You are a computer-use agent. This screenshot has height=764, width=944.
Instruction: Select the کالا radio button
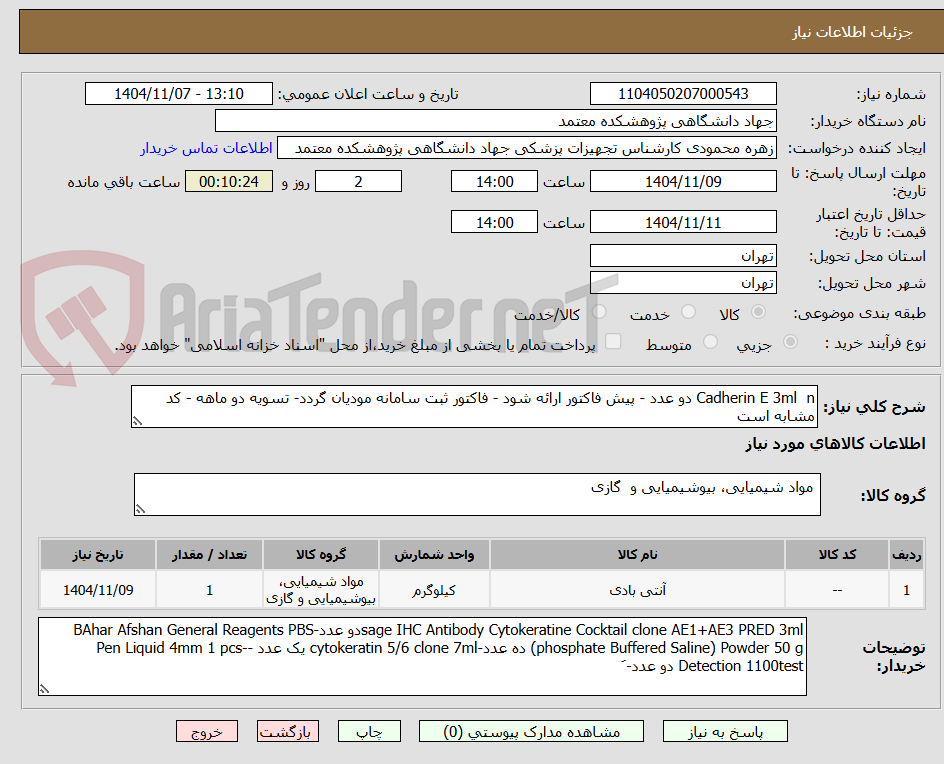(x=759, y=312)
